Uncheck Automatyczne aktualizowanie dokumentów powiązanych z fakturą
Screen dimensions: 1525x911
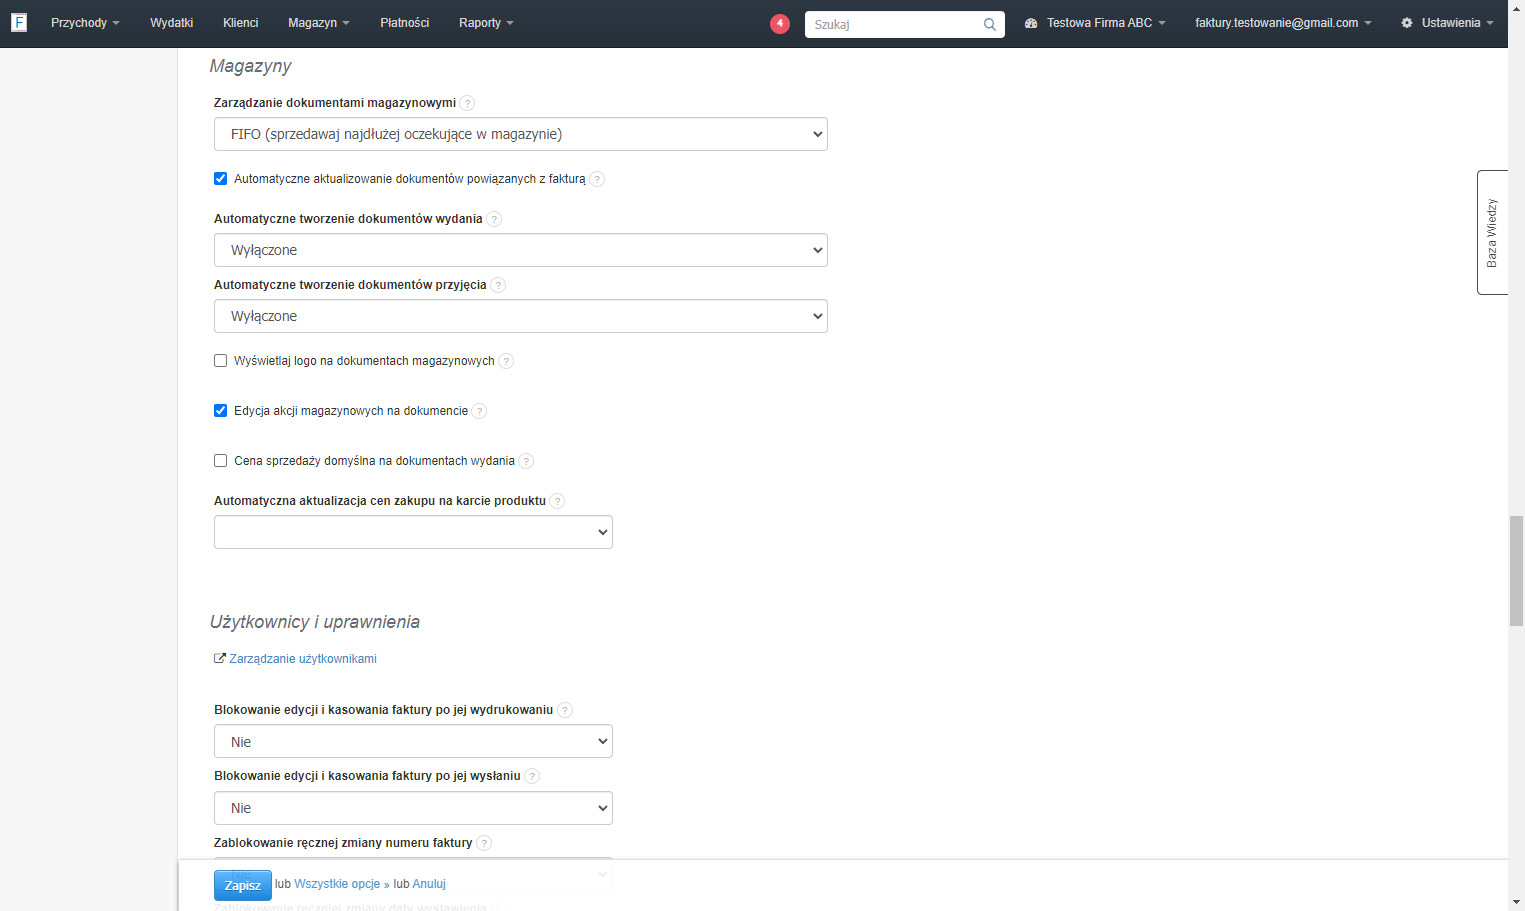click(221, 179)
